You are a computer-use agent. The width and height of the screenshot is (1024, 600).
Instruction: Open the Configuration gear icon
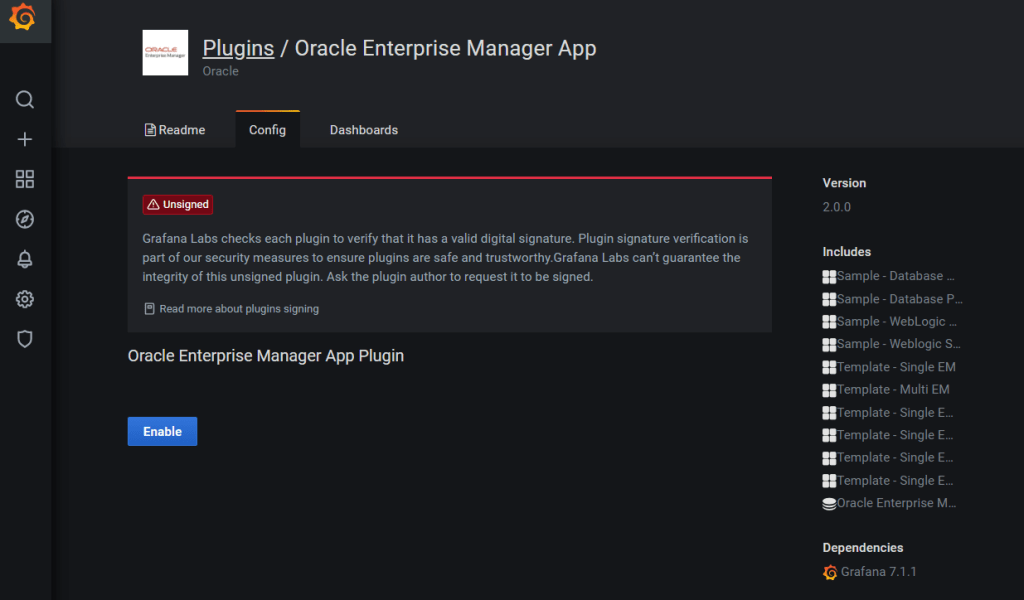click(25, 299)
